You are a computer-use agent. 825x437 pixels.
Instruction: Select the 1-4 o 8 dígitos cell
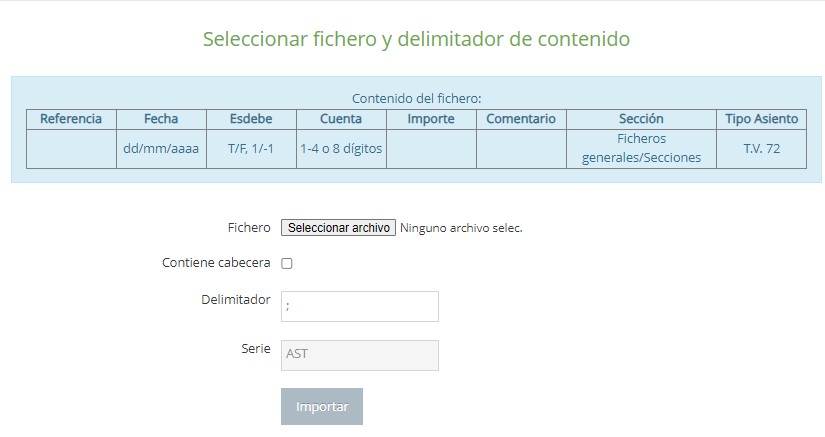coord(341,149)
